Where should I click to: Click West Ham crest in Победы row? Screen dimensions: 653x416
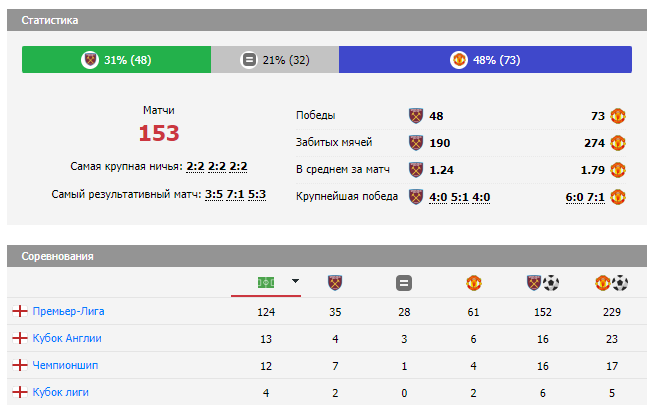tap(416, 116)
